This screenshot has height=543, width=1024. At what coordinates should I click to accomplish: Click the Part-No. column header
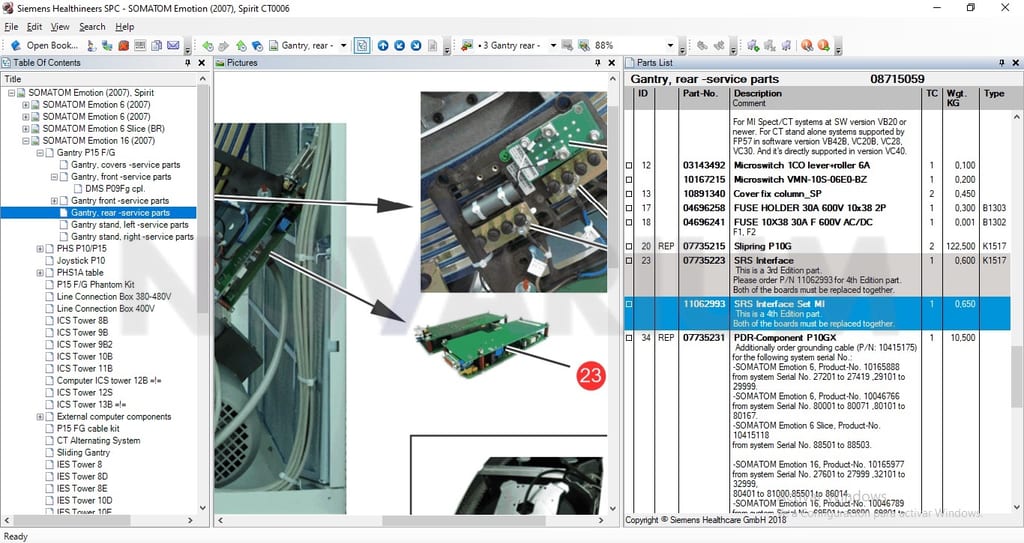pyautogui.click(x=703, y=98)
